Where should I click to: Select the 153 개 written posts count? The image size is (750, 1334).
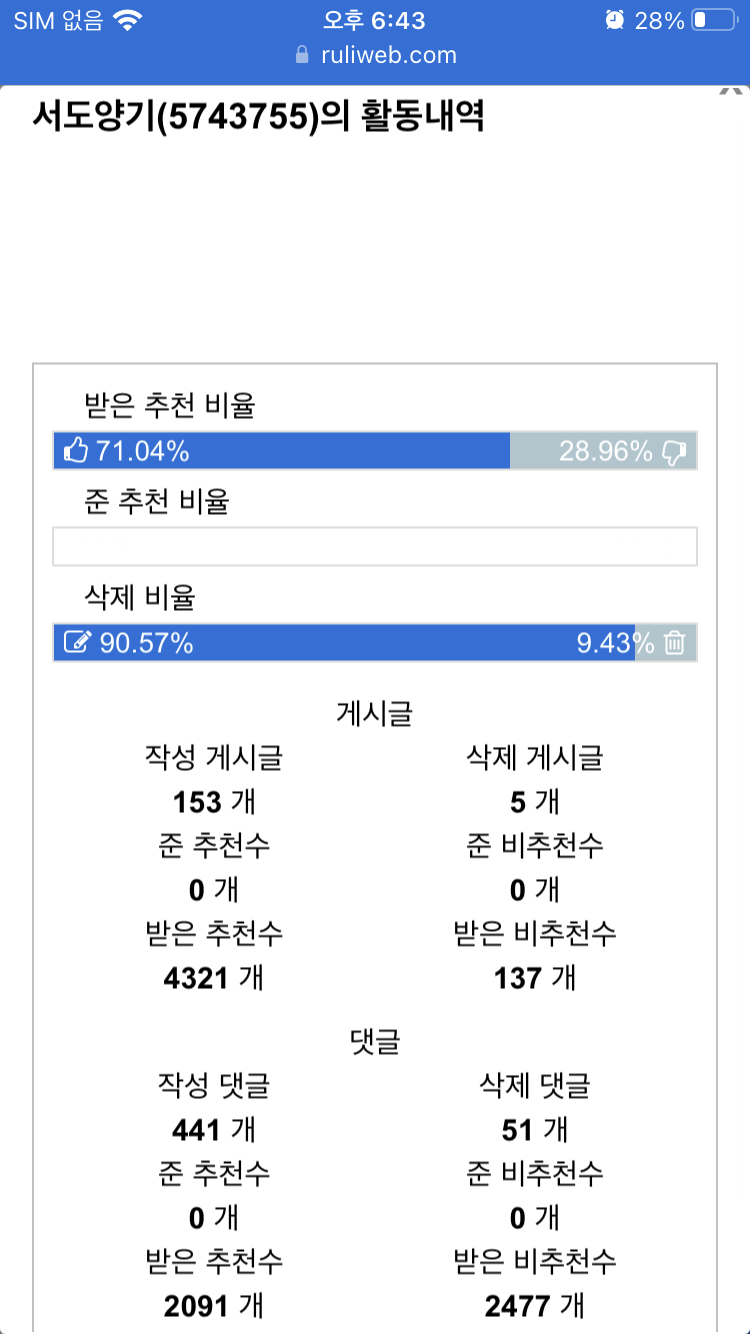tap(213, 802)
